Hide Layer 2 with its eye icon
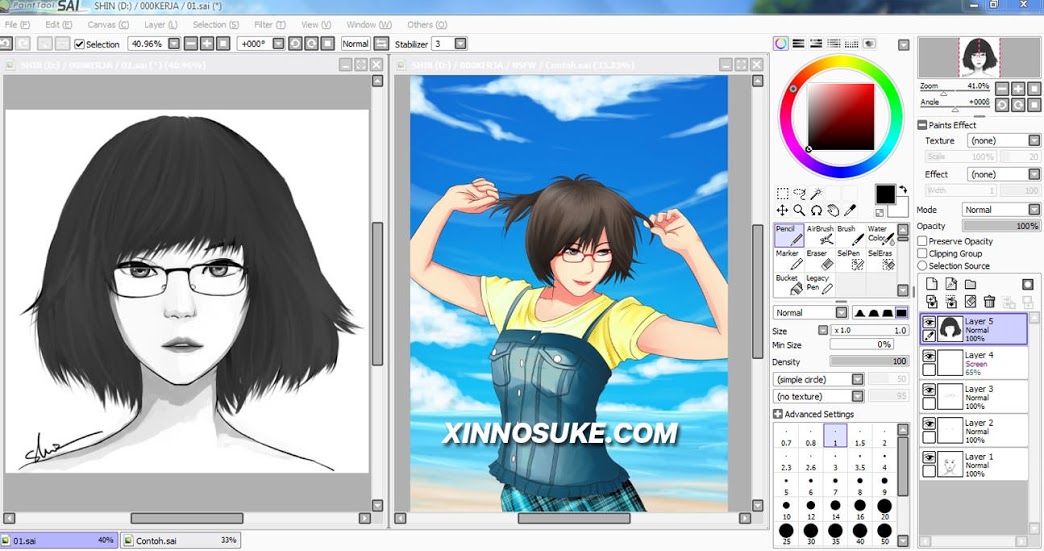This screenshot has width=1044, height=551. point(929,424)
